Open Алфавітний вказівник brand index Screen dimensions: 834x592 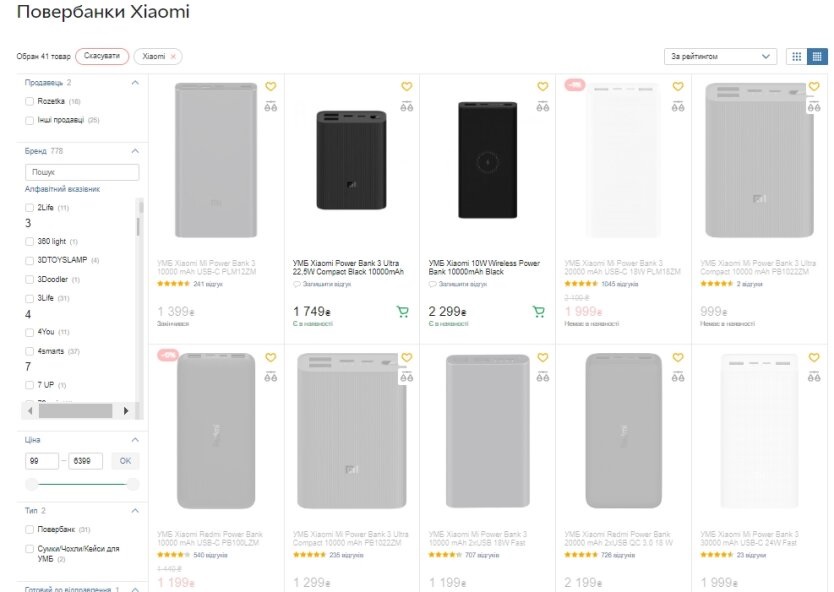tap(62, 189)
